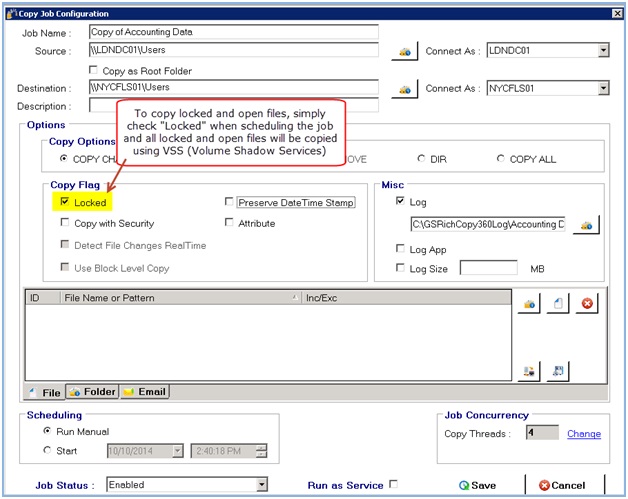
Task: Open the Source Connect As dropdown
Action: pos(603,50)
